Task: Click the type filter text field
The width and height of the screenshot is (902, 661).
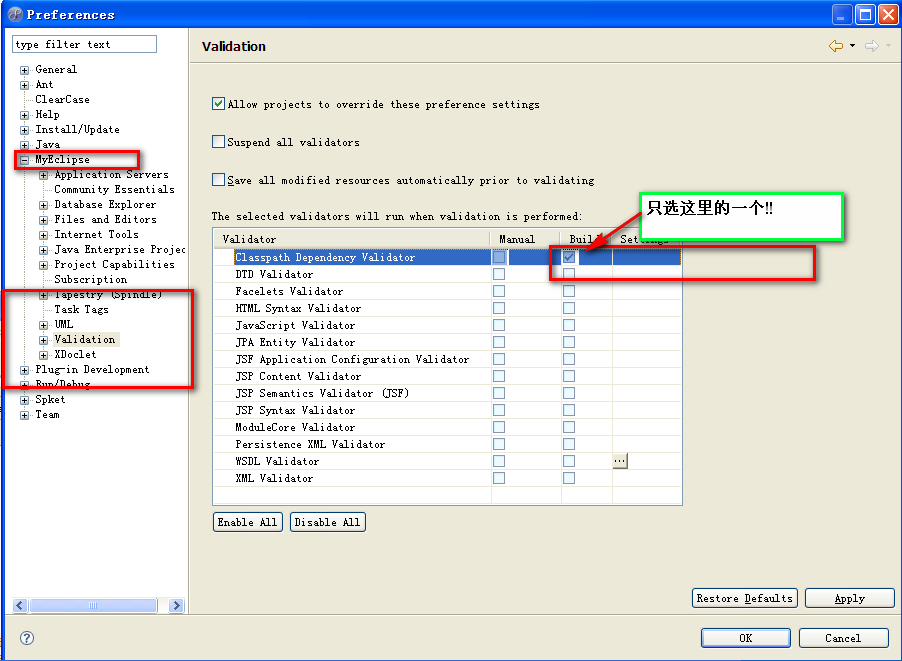Action: click(84, 44)
